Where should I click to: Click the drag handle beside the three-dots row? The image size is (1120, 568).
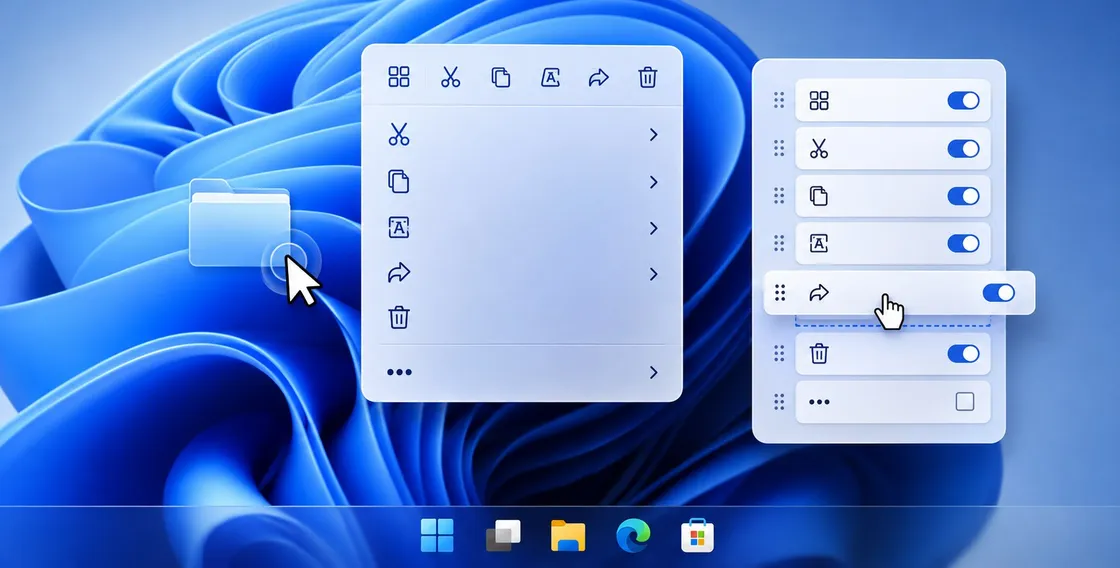[x=779, y=402]
